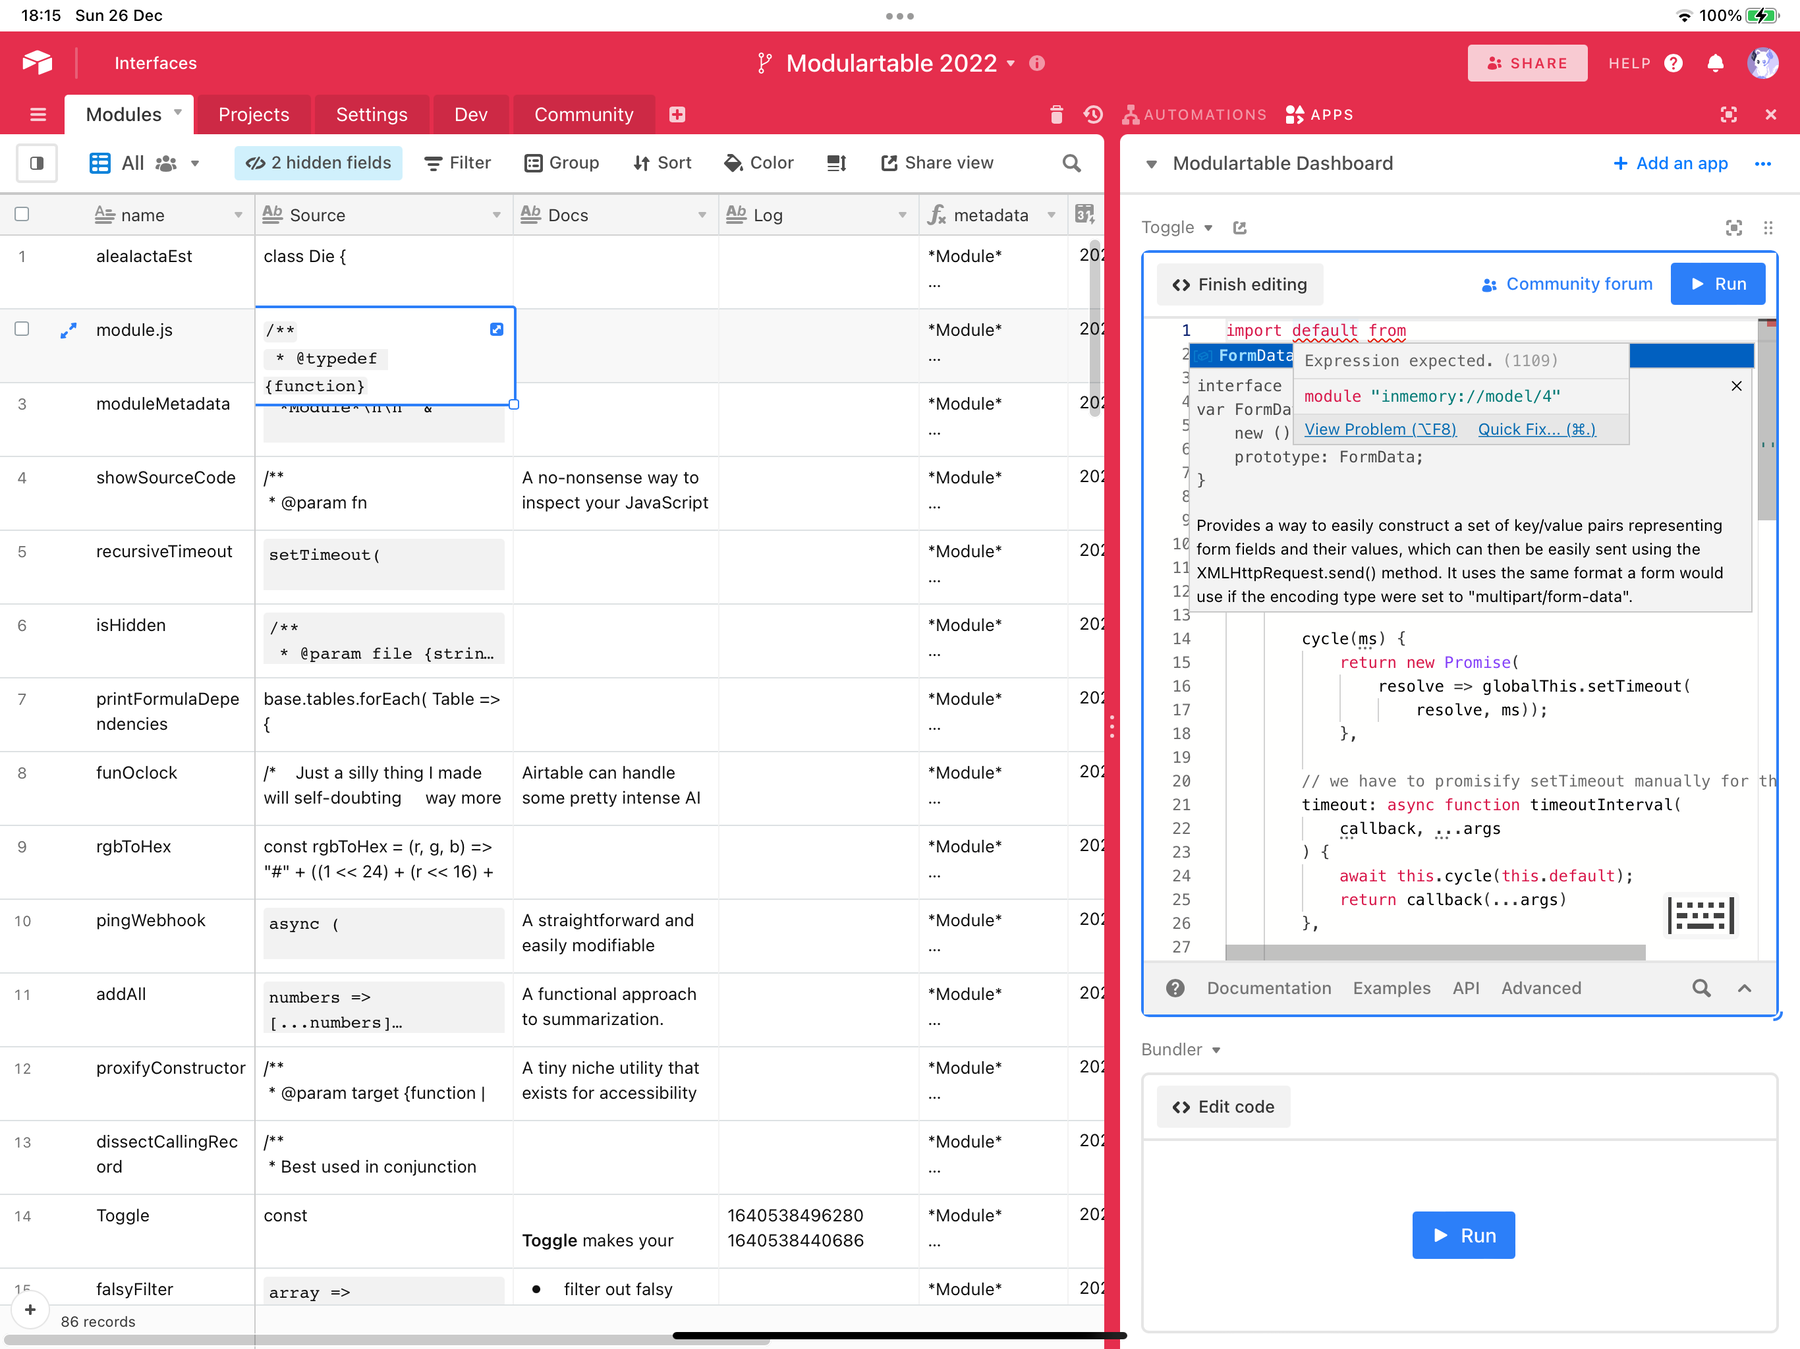Open the Toggle app in fullscreen
This screenshot has width=1800, height=1349.
(x=1734, y=228)
